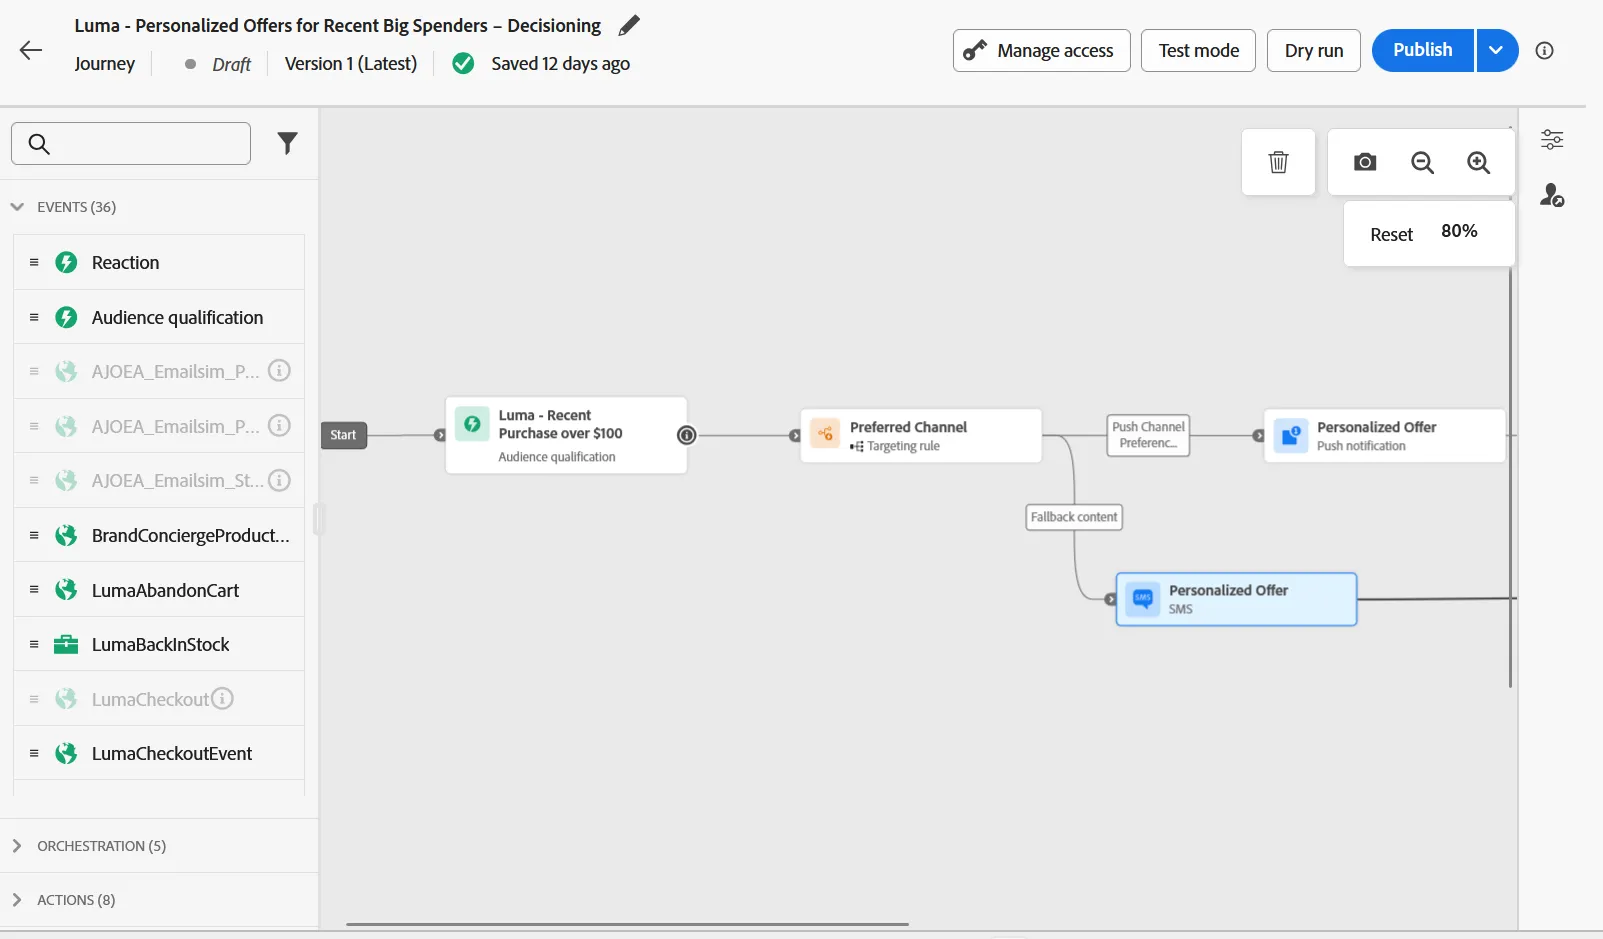The image size is (1603, 939).
Task: Select the LumaBackInStock event
Action: 159,644
